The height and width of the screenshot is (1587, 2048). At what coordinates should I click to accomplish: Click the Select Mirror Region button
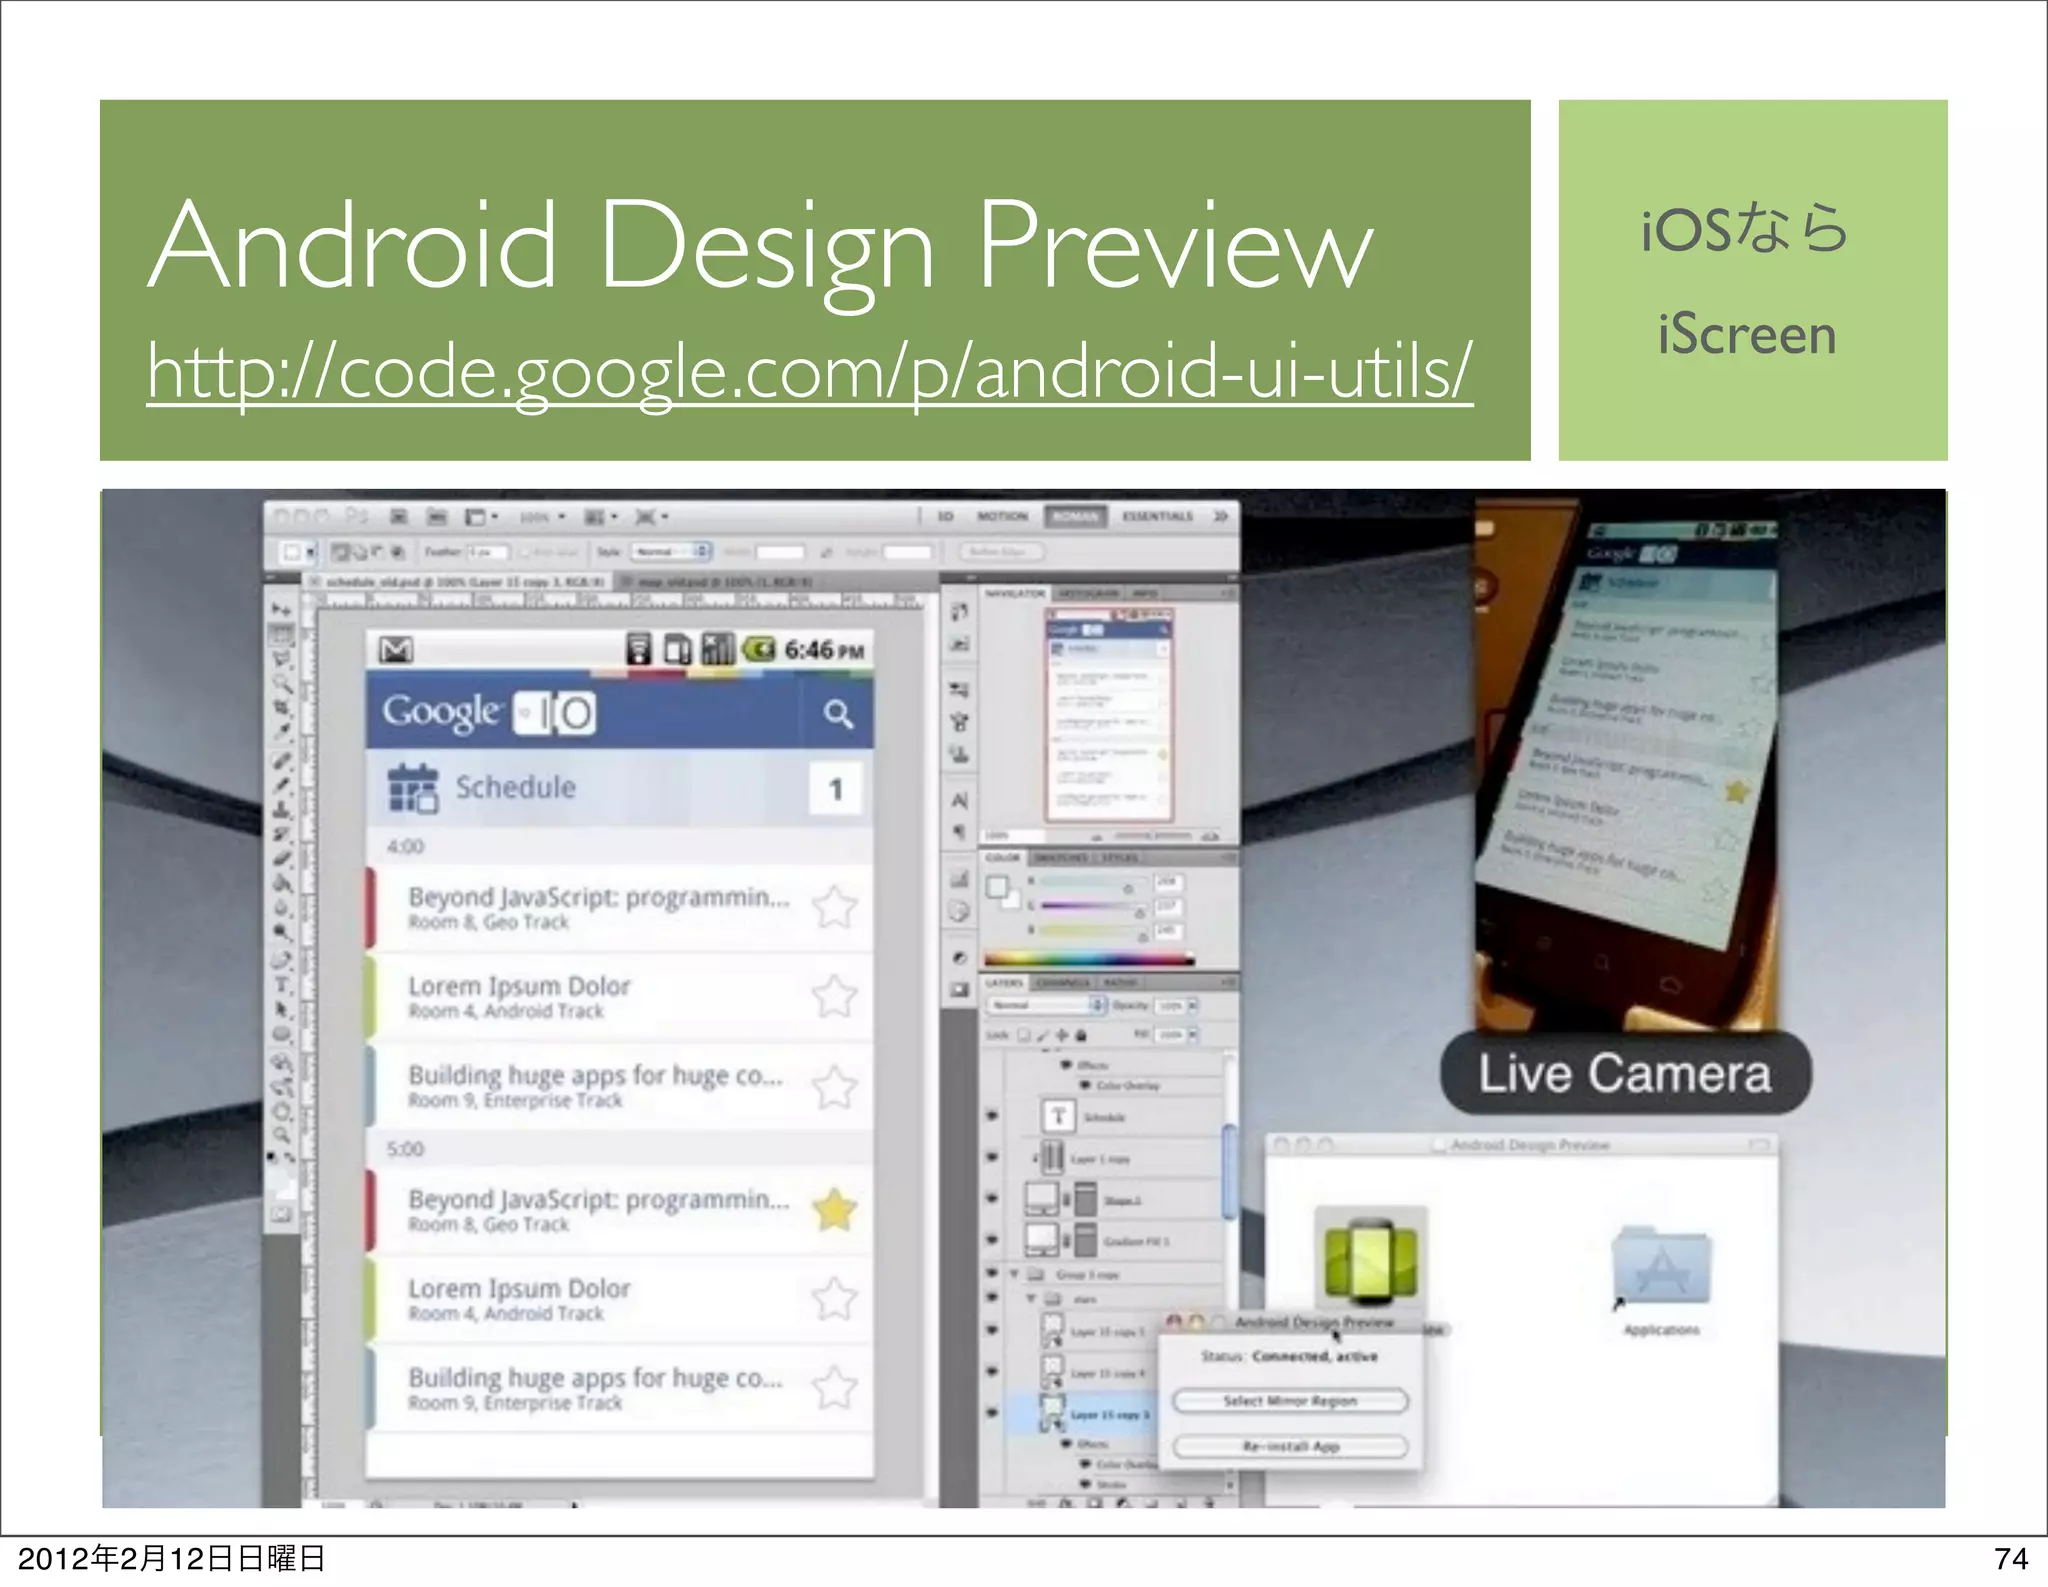click(1290, 1401)
